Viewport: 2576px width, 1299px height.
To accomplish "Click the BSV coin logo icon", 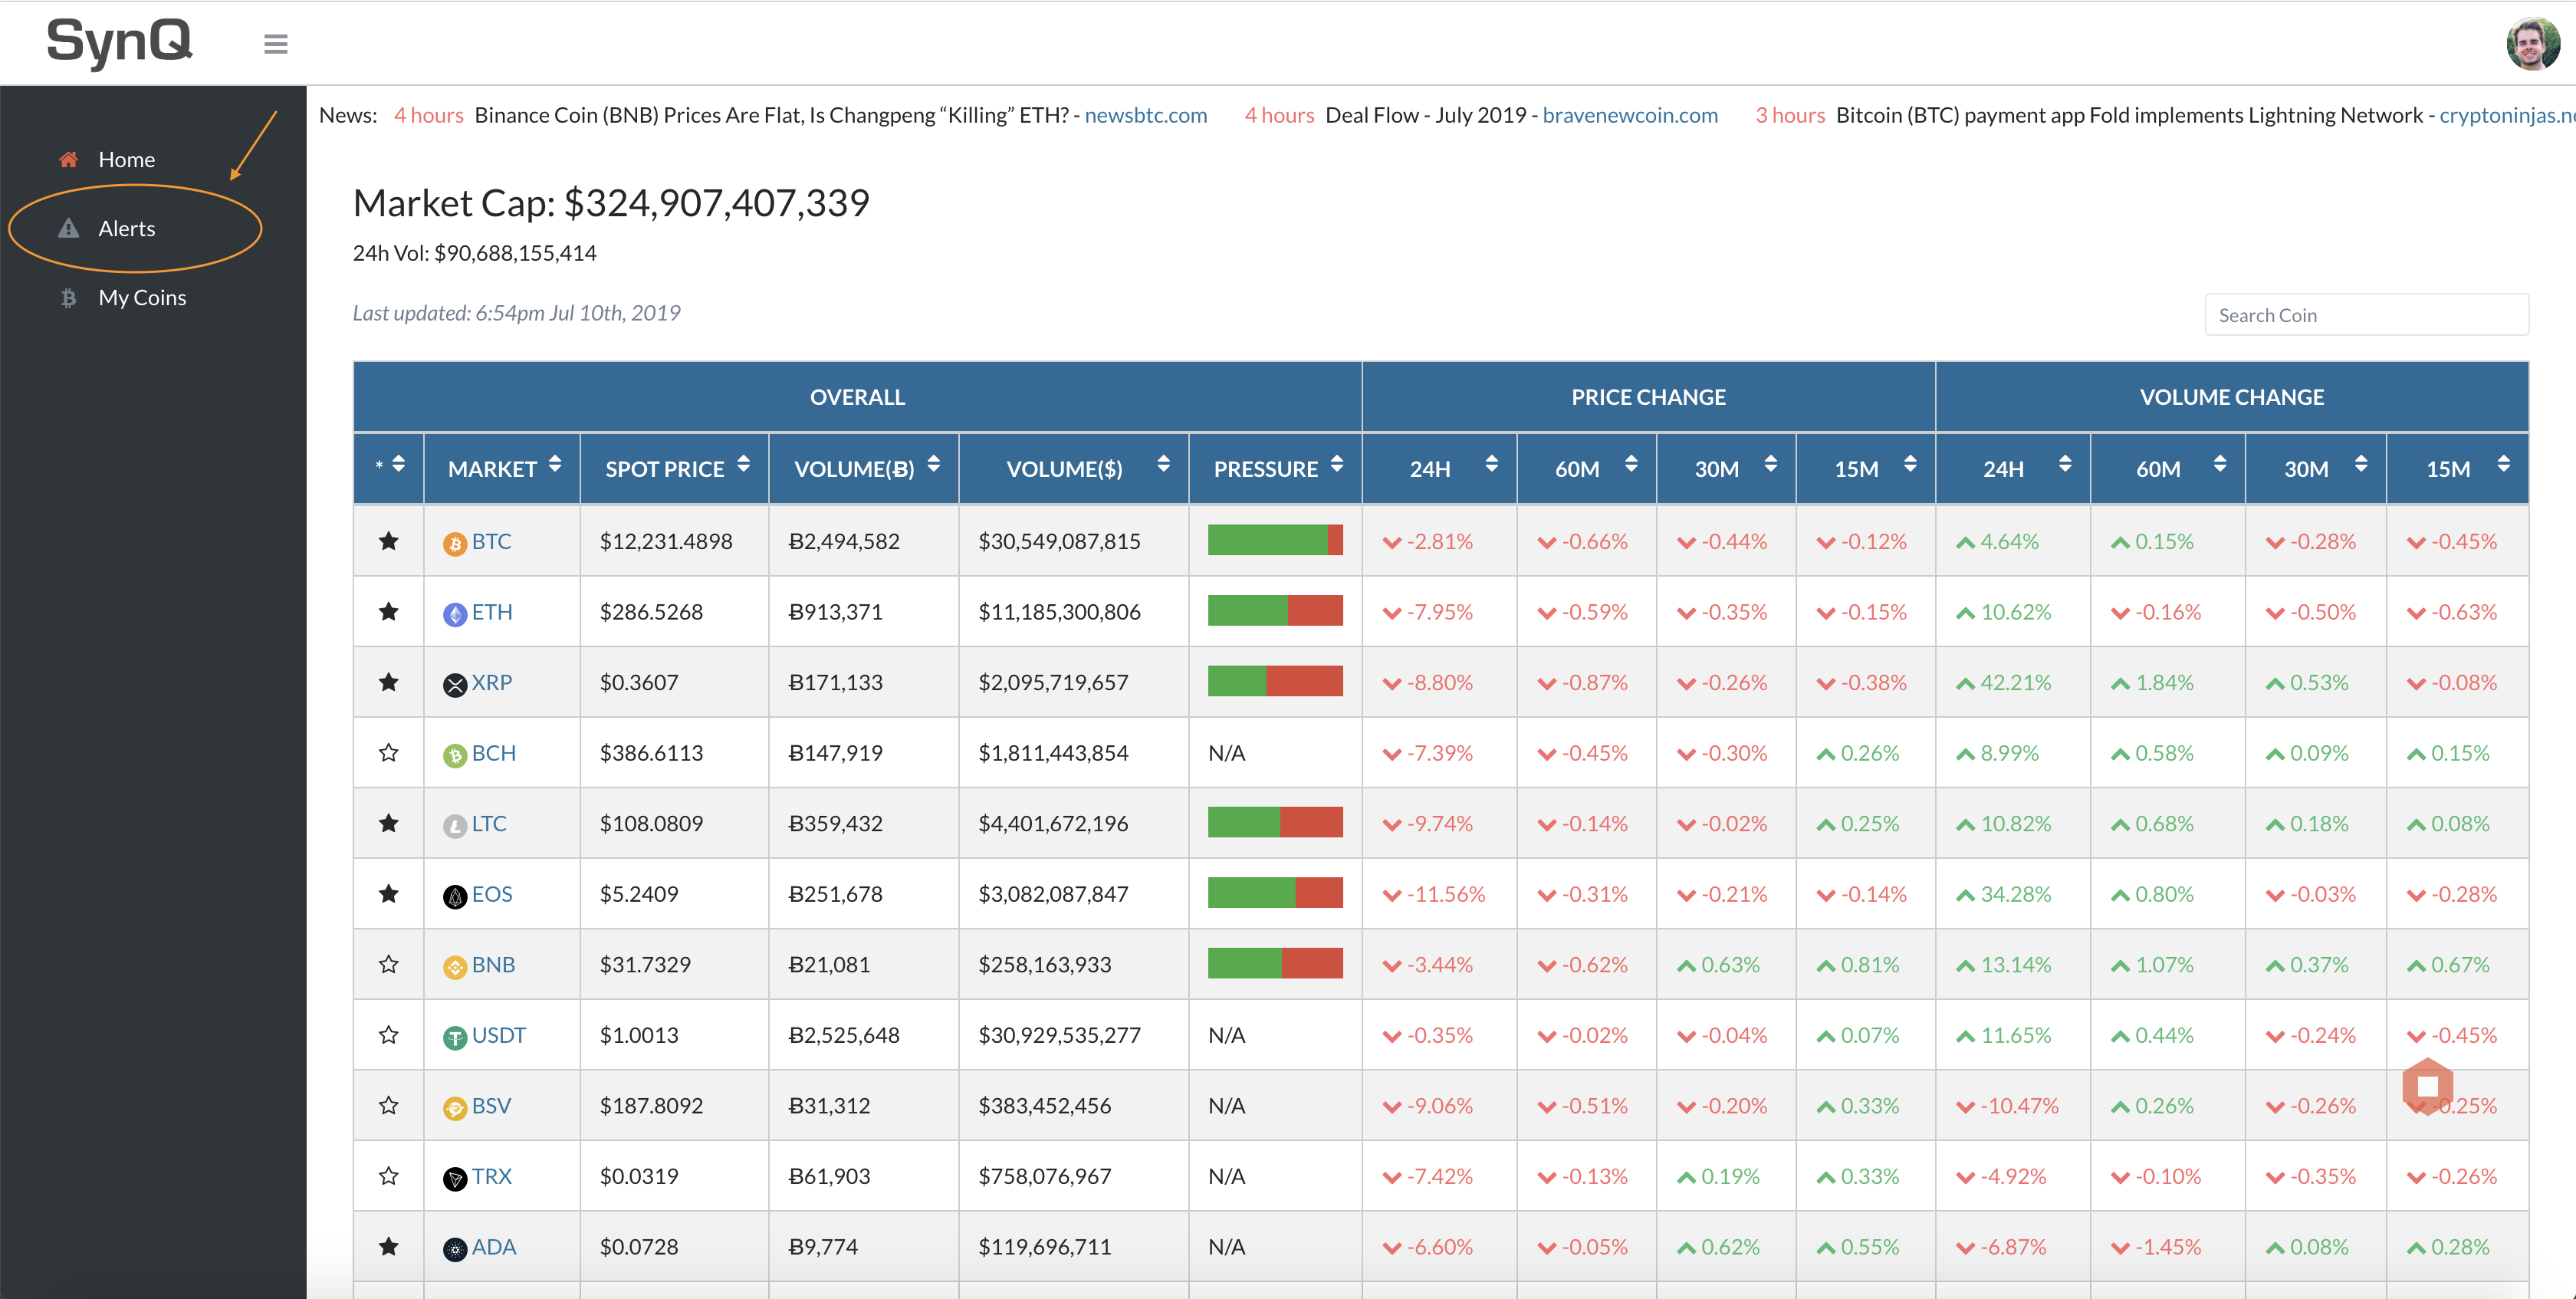I will point(455,1108).
